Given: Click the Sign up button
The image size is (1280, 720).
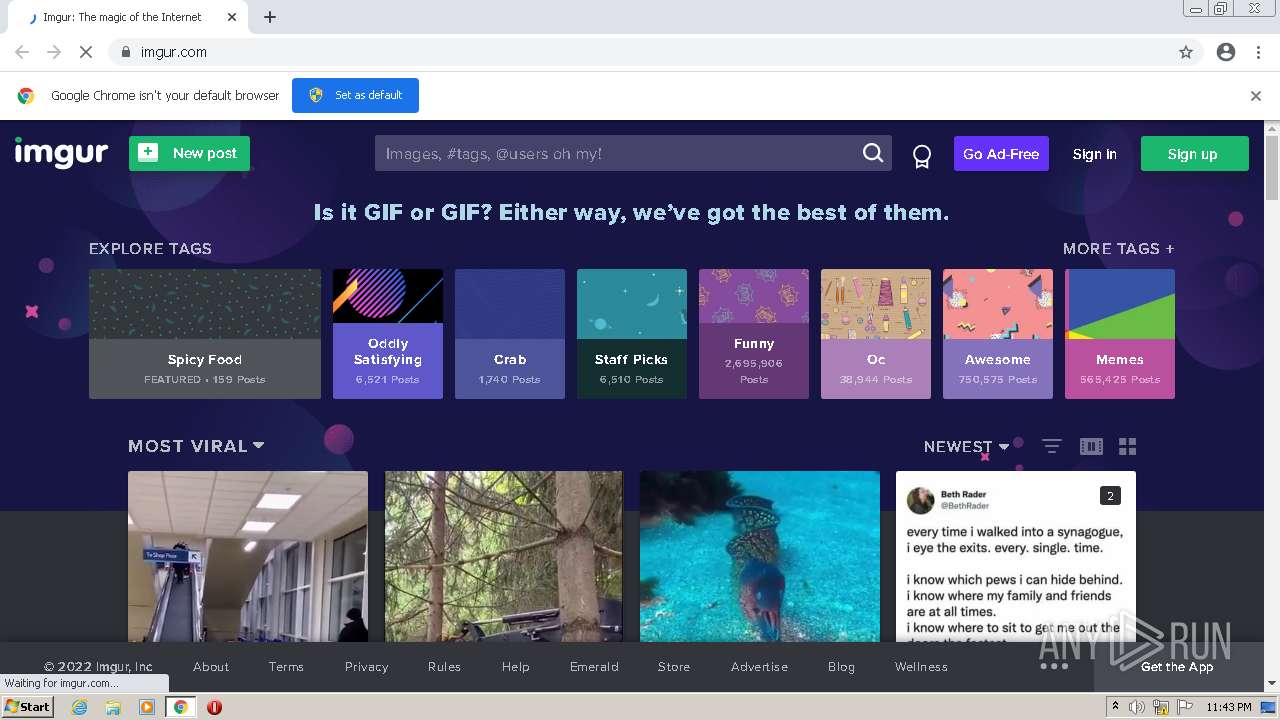Looking at the screenshot, I should tap(1194, 154).
